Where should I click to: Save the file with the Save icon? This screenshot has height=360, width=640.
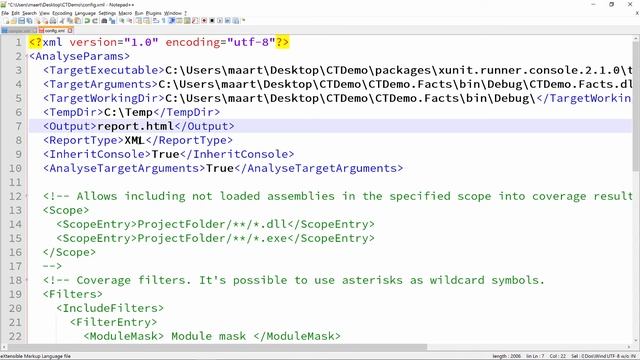(x=21, y=20)
